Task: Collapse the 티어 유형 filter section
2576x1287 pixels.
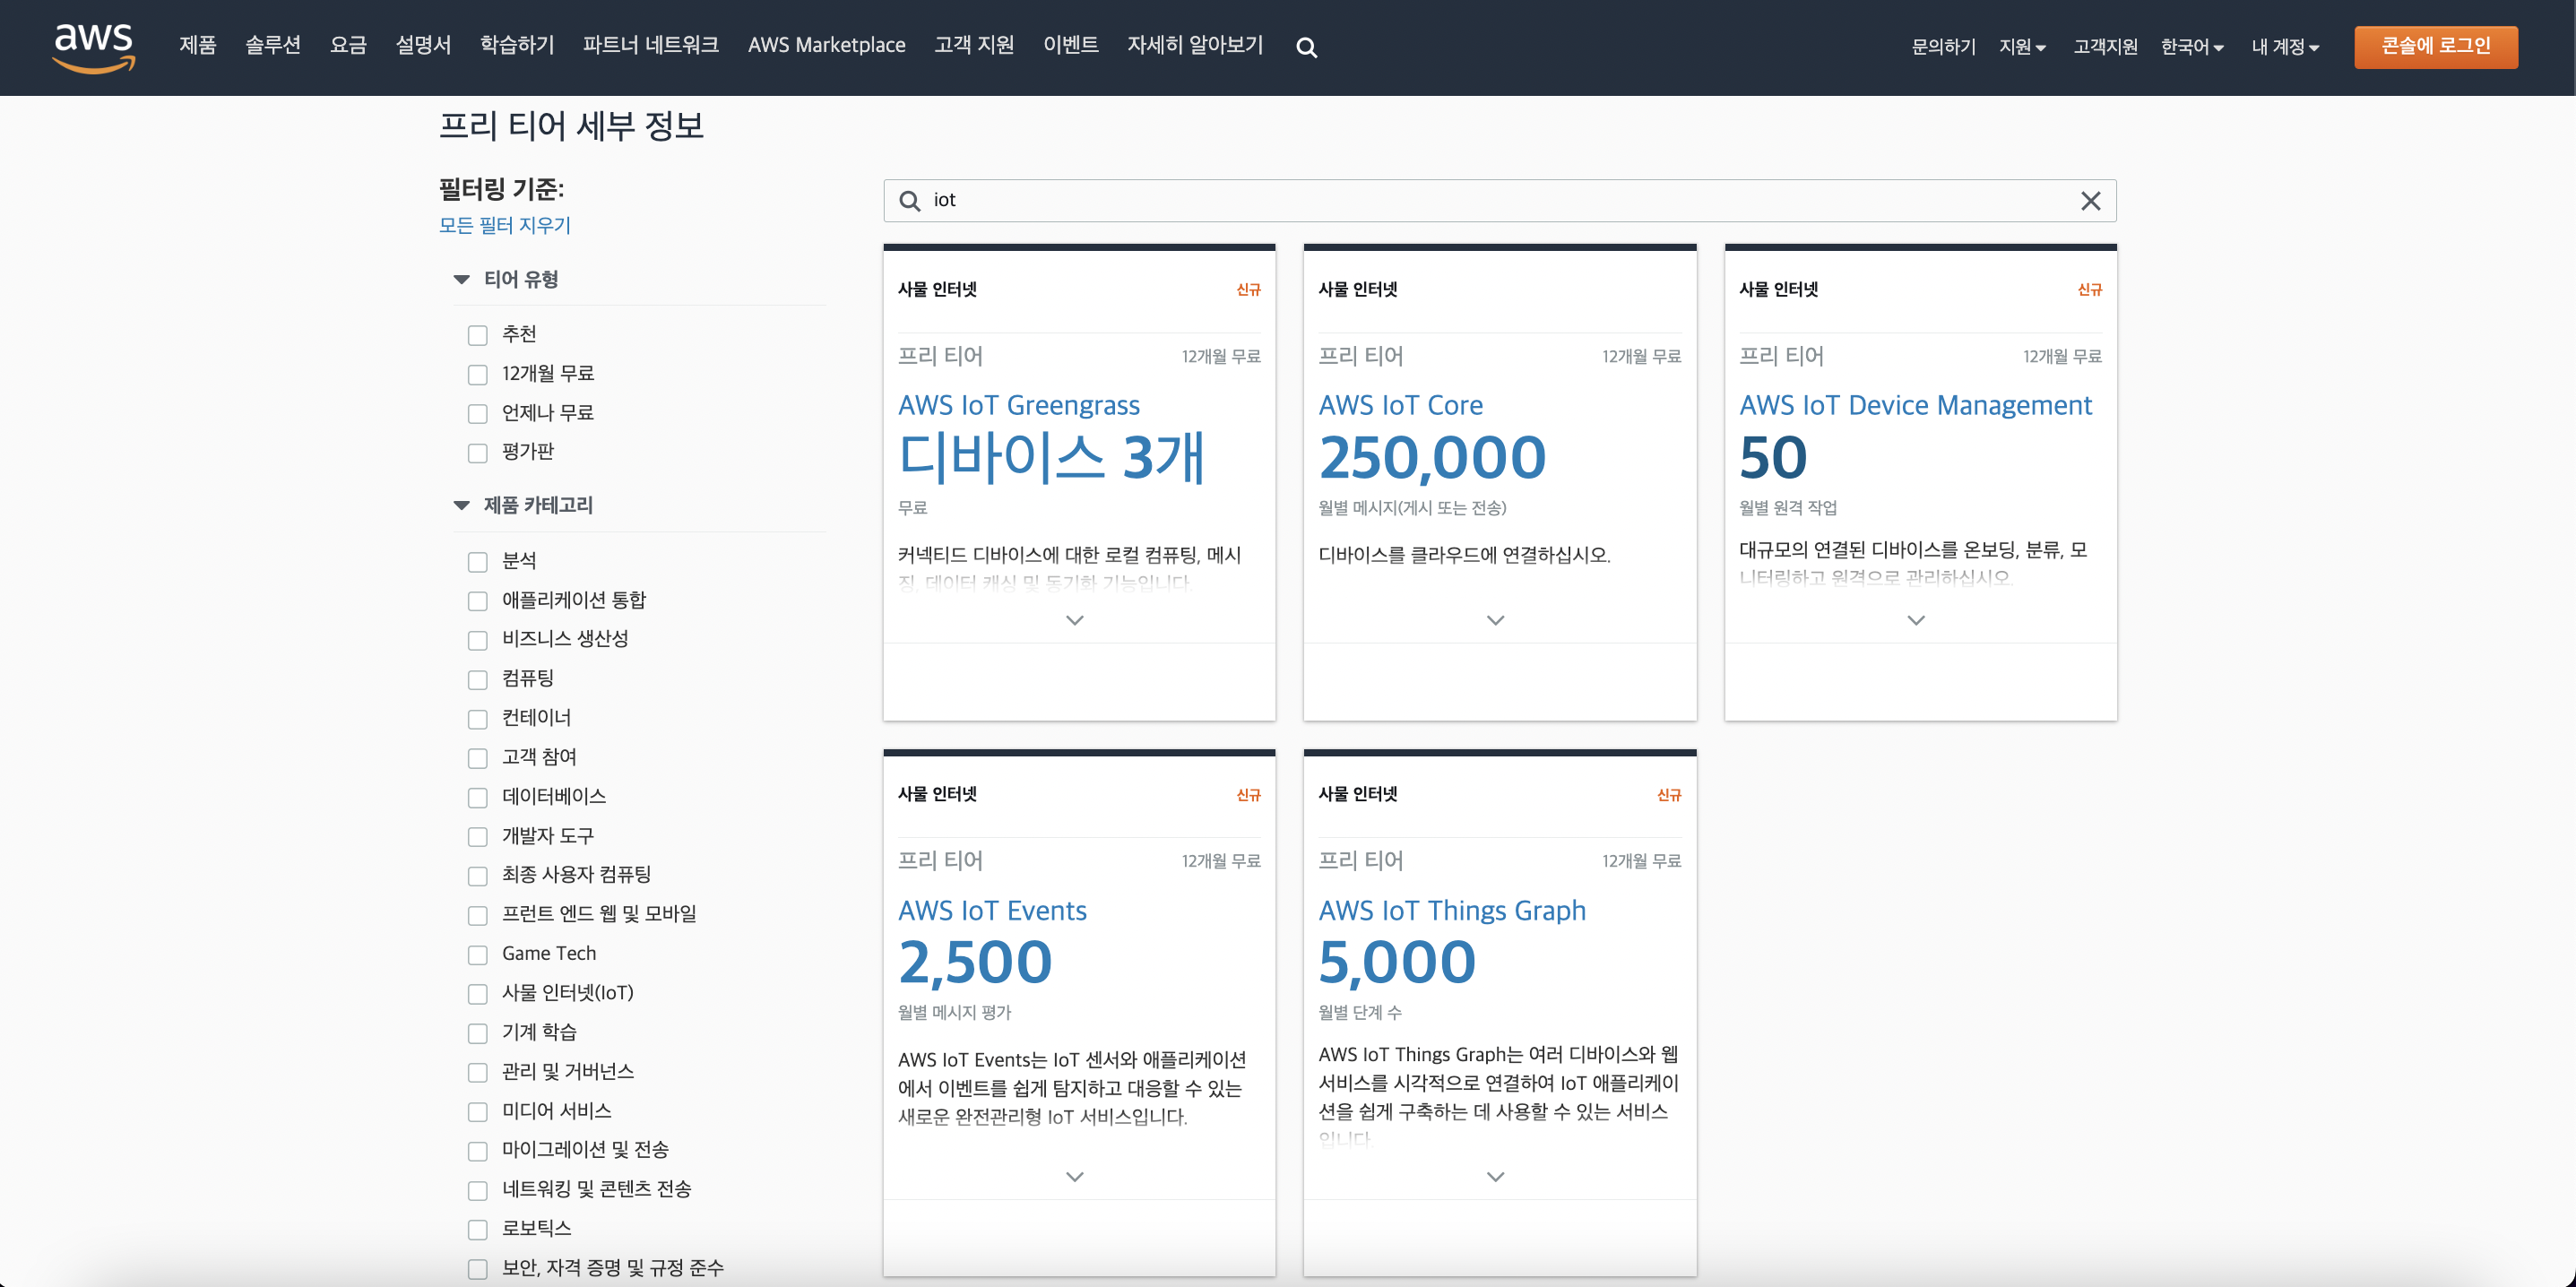Action: pos(462,279)
